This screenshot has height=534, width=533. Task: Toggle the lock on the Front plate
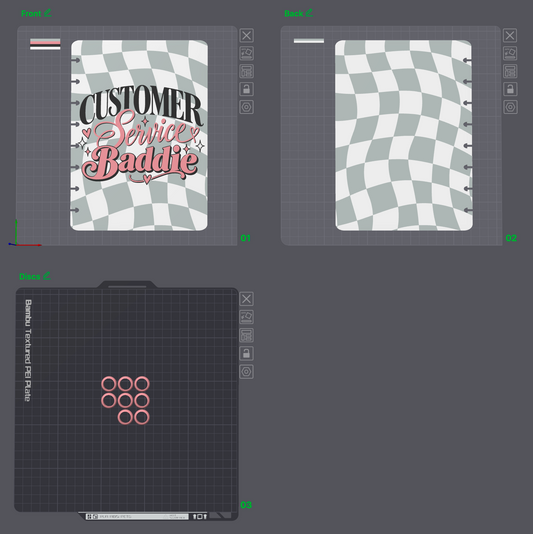click(247, 89)
